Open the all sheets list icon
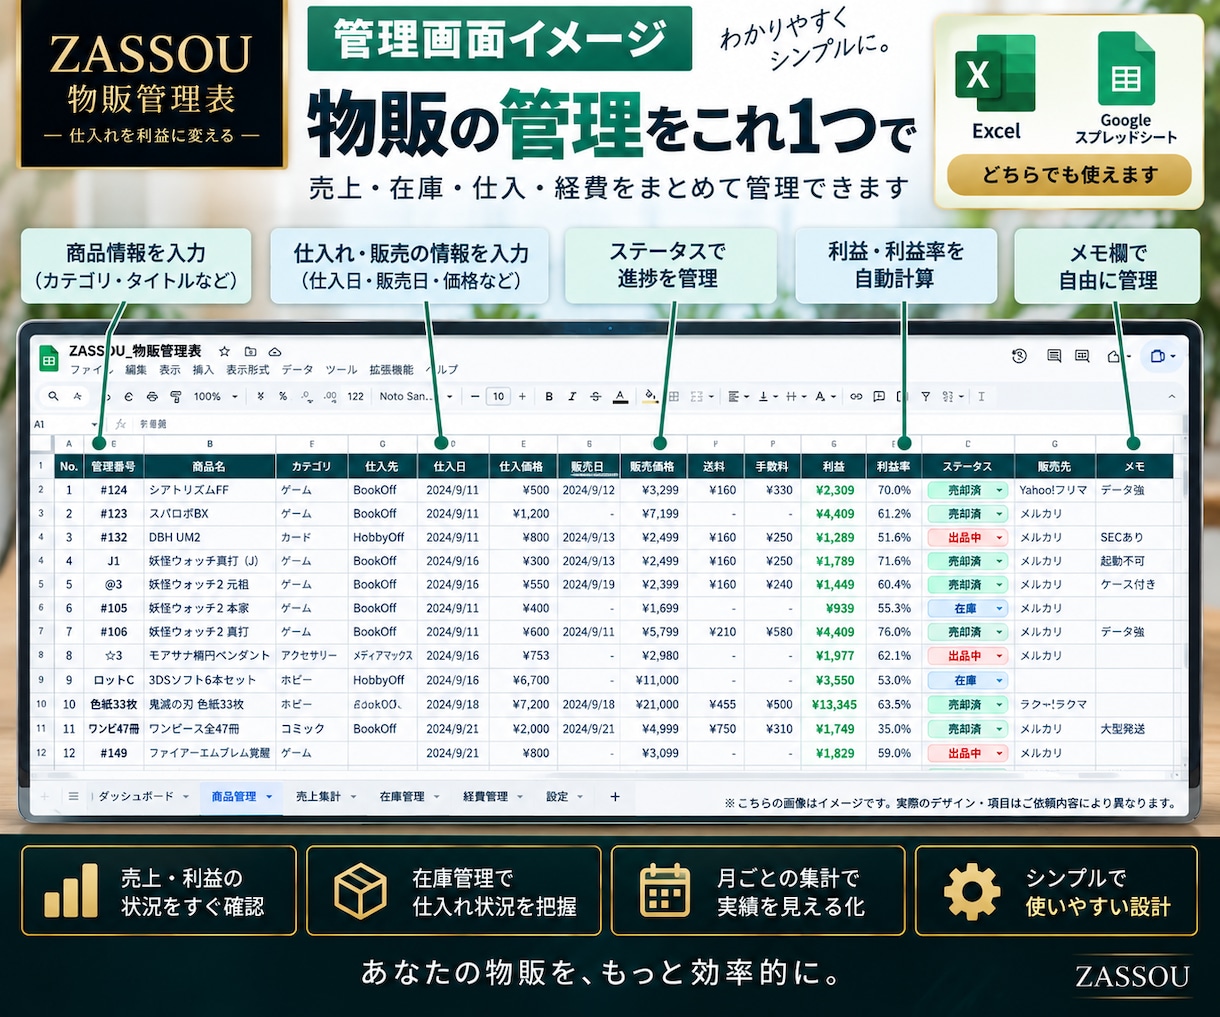Viewport: 1220px width, 1017px height. (73, 796)
